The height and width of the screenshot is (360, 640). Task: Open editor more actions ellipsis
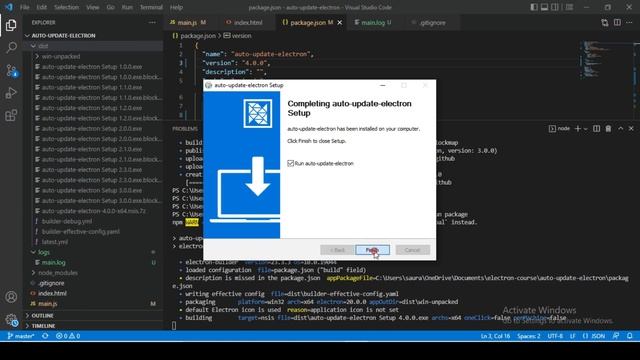pyautogui.click(x=629, y=22)
